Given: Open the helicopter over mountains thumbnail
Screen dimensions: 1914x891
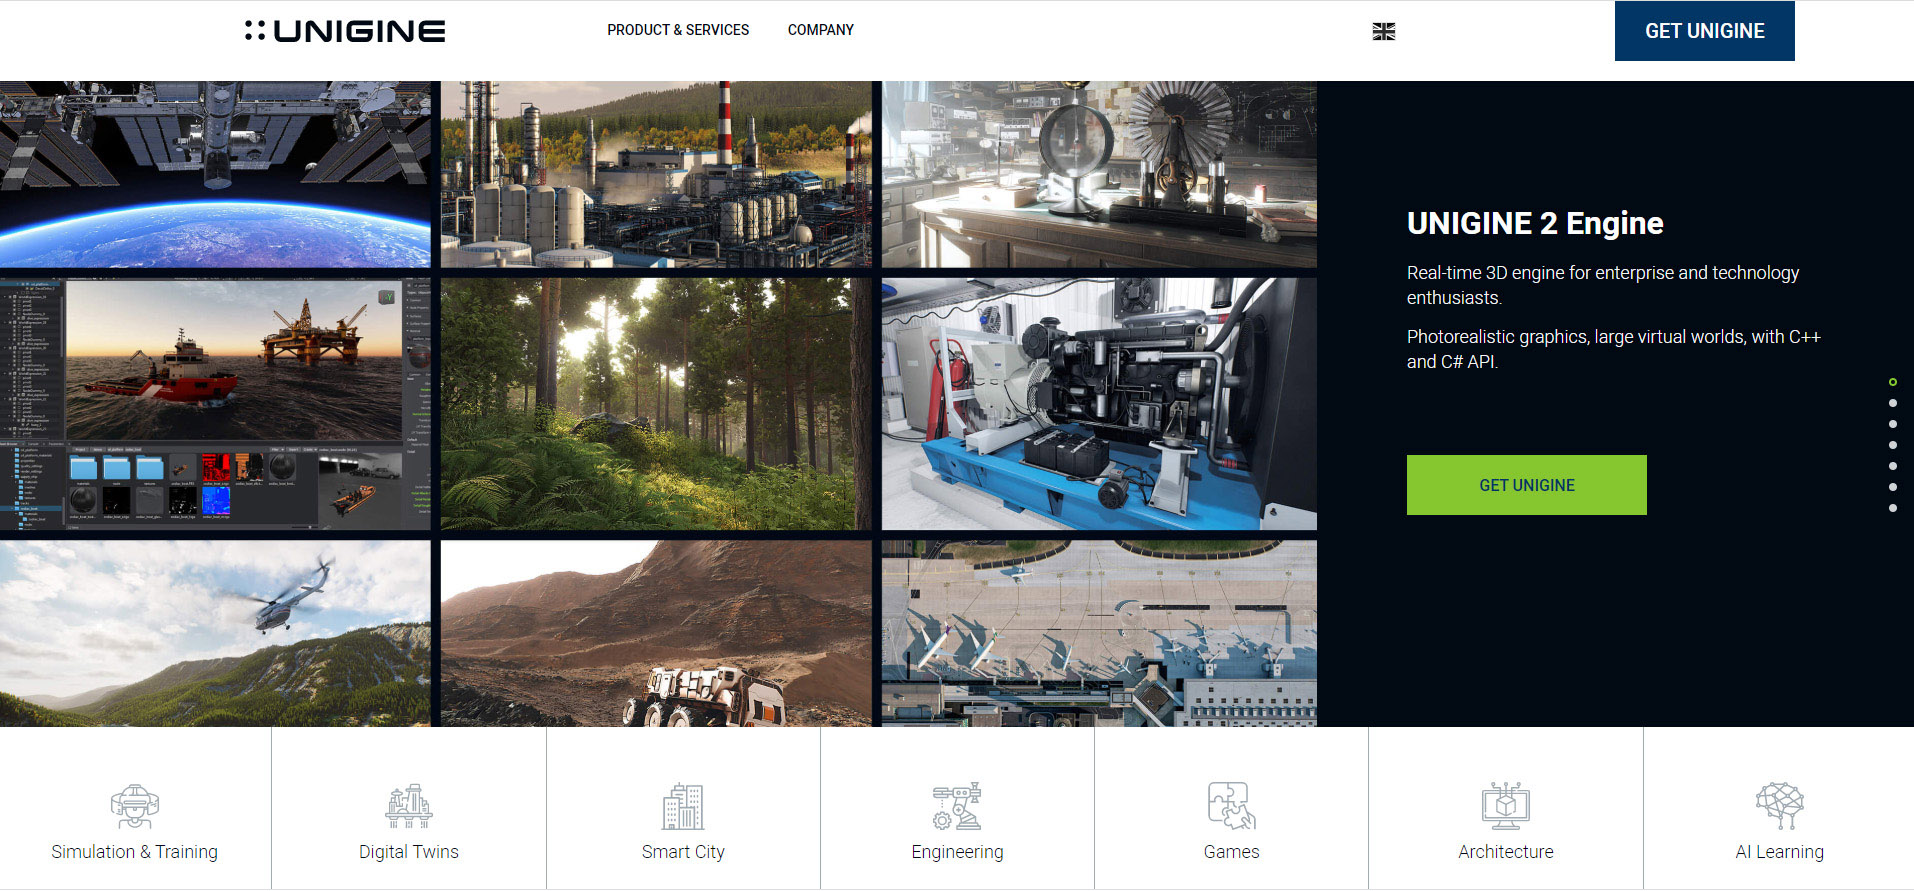Looking at the screenshot, I should (215, 633).
